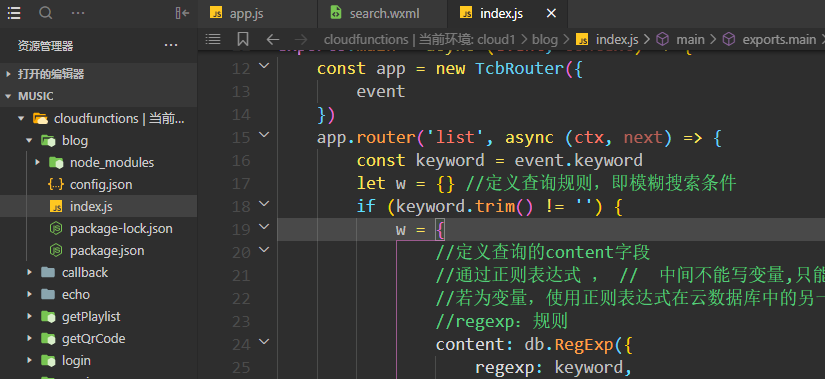The image size is (825, 379).
Task: Close the index.js tab
Action: point(551,14)
